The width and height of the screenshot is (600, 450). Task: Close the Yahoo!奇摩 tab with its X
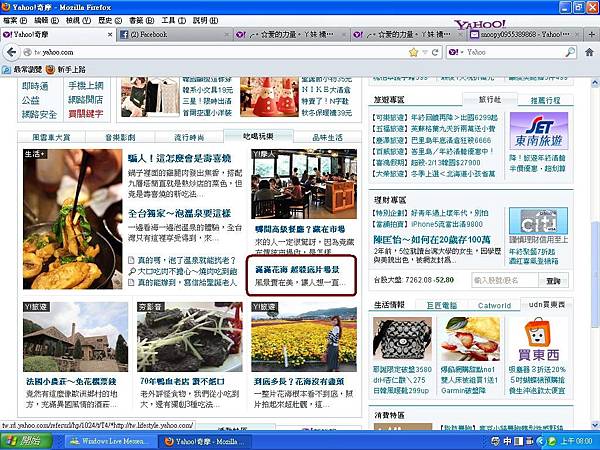(110, 35)
